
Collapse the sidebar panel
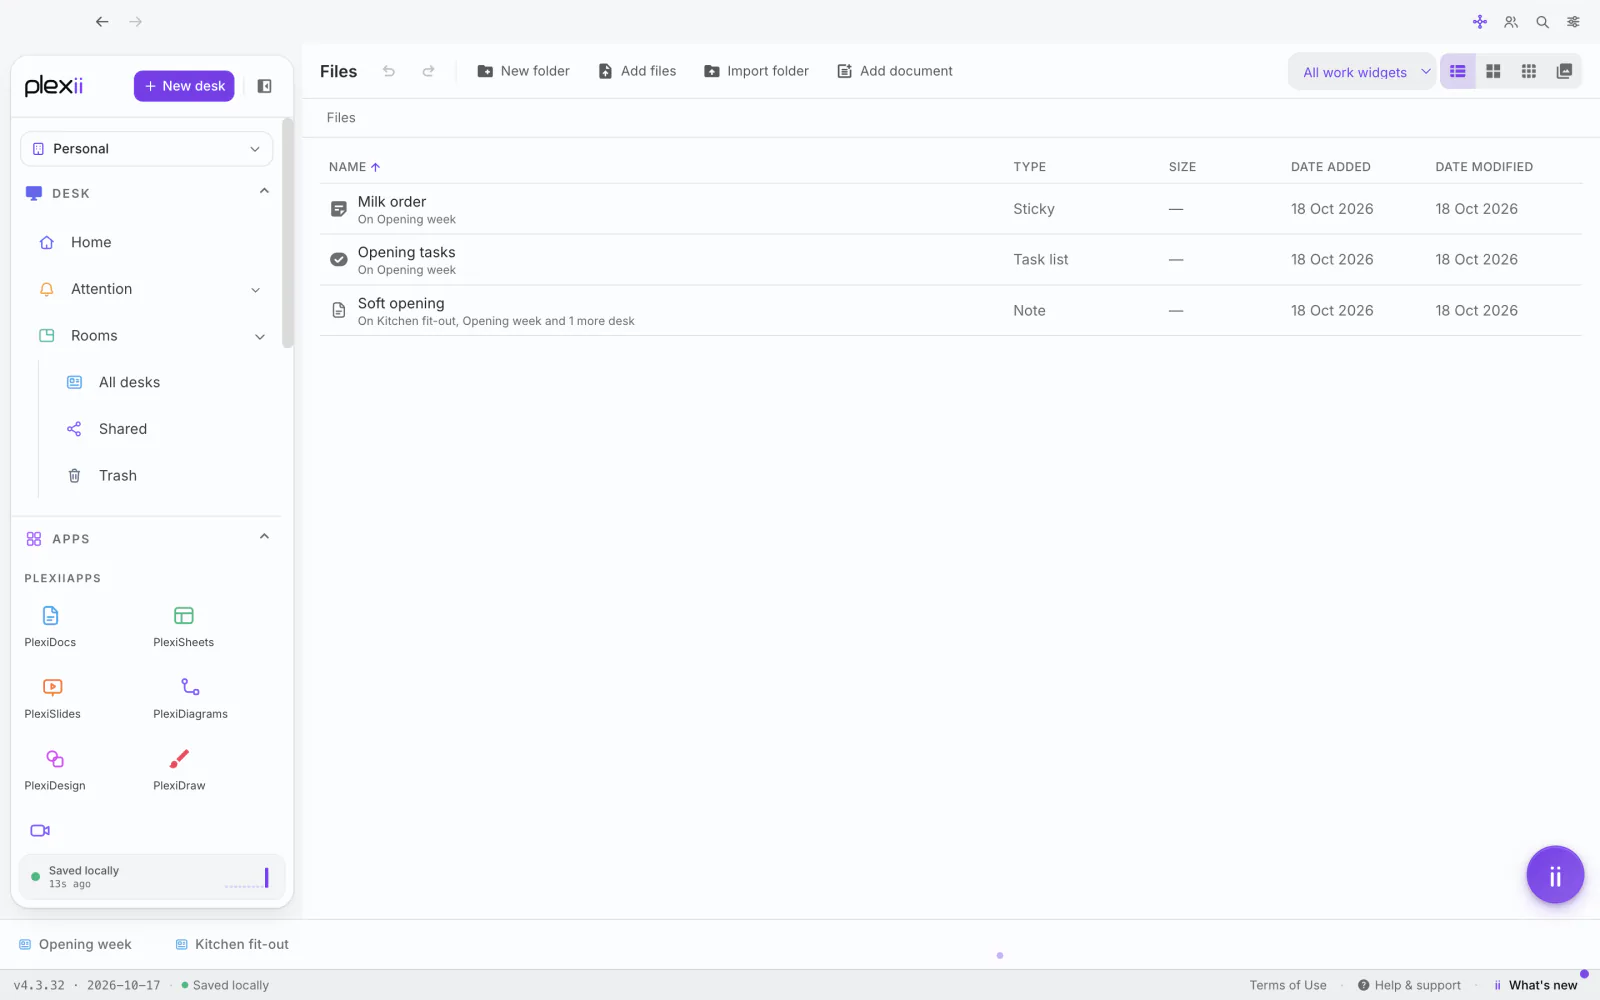point(265,86)
